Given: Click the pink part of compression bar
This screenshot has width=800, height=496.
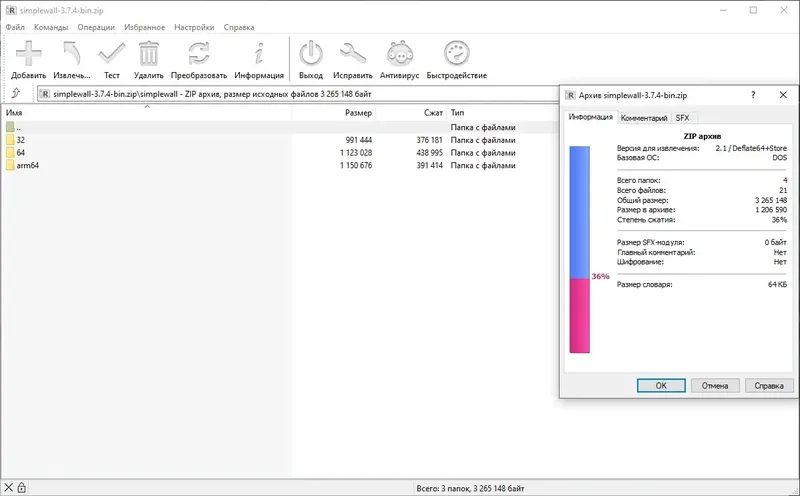Looking at the screenshot, I should point(580,315).
